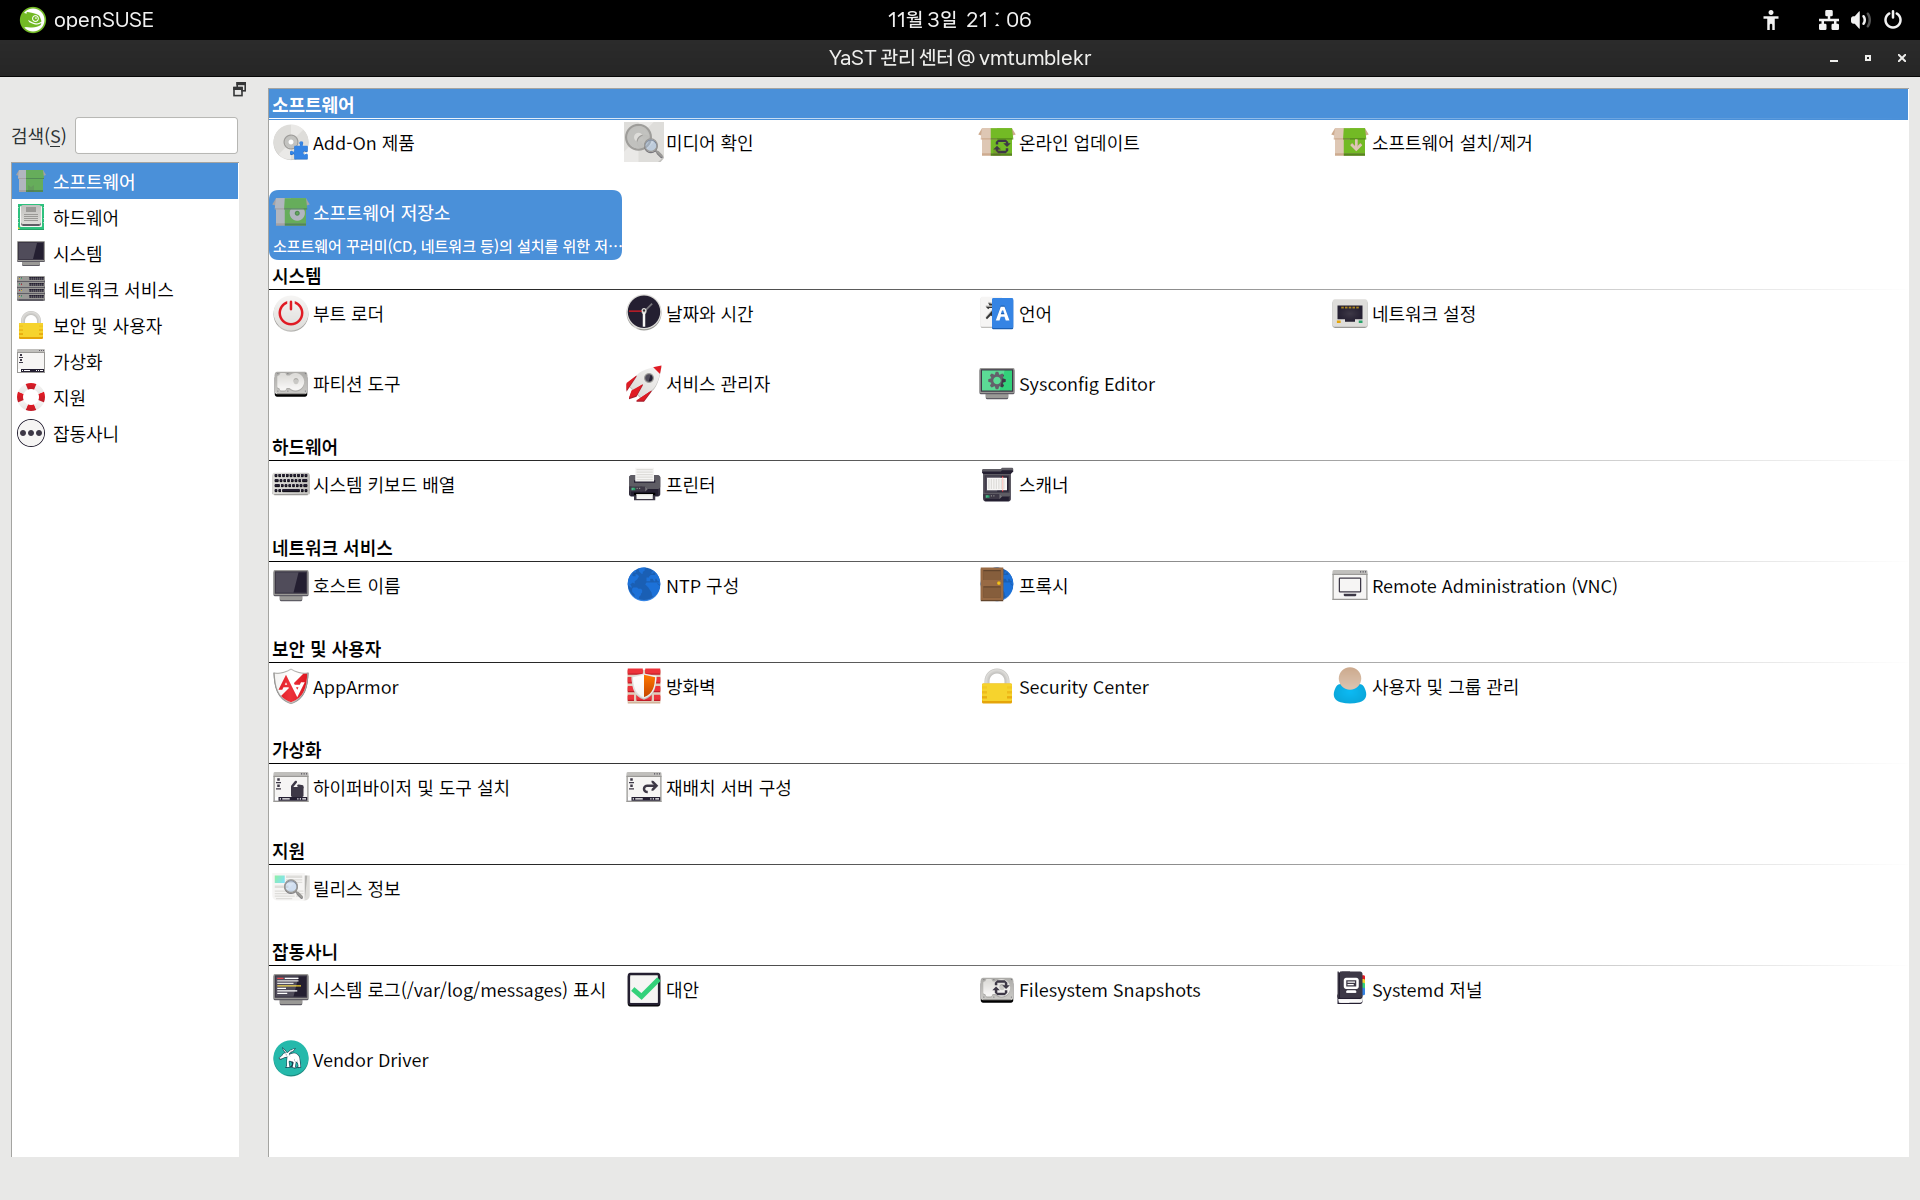1920x1200 pixels.
Task: Launch the 방화벽 firewall module icon
Action: tap(643, 687)
